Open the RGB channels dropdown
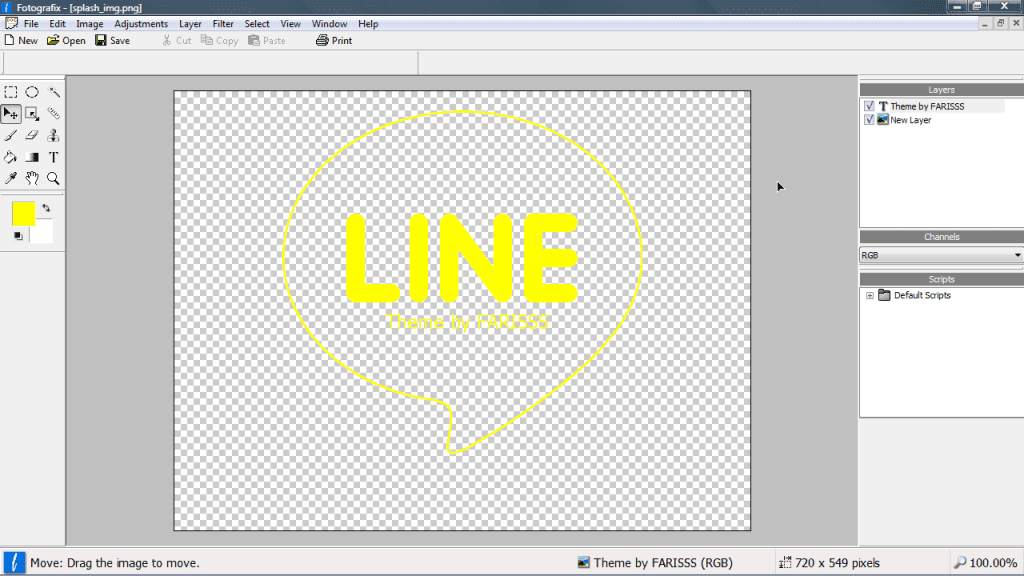 pyautogui.click(x=941, y=255)
